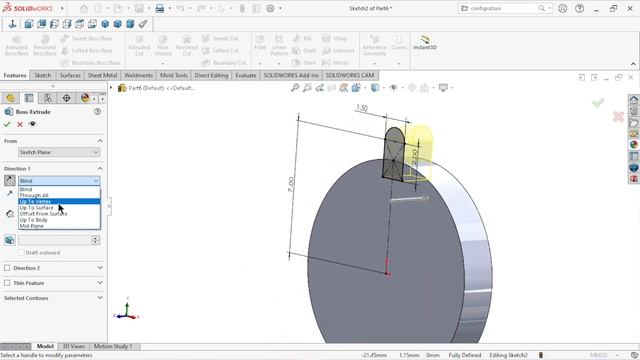Check the Draft outward checkbox

click(x=21, y=253)
